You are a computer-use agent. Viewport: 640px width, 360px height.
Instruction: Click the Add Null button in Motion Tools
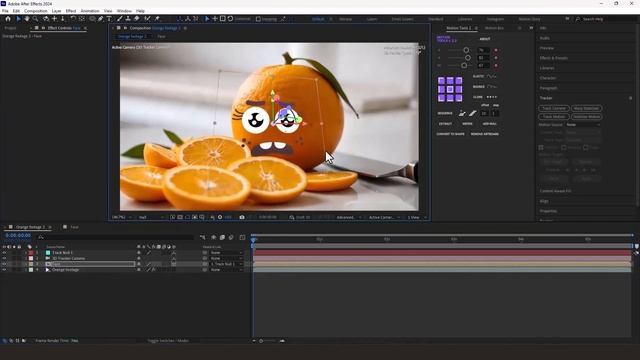[489, 124]
